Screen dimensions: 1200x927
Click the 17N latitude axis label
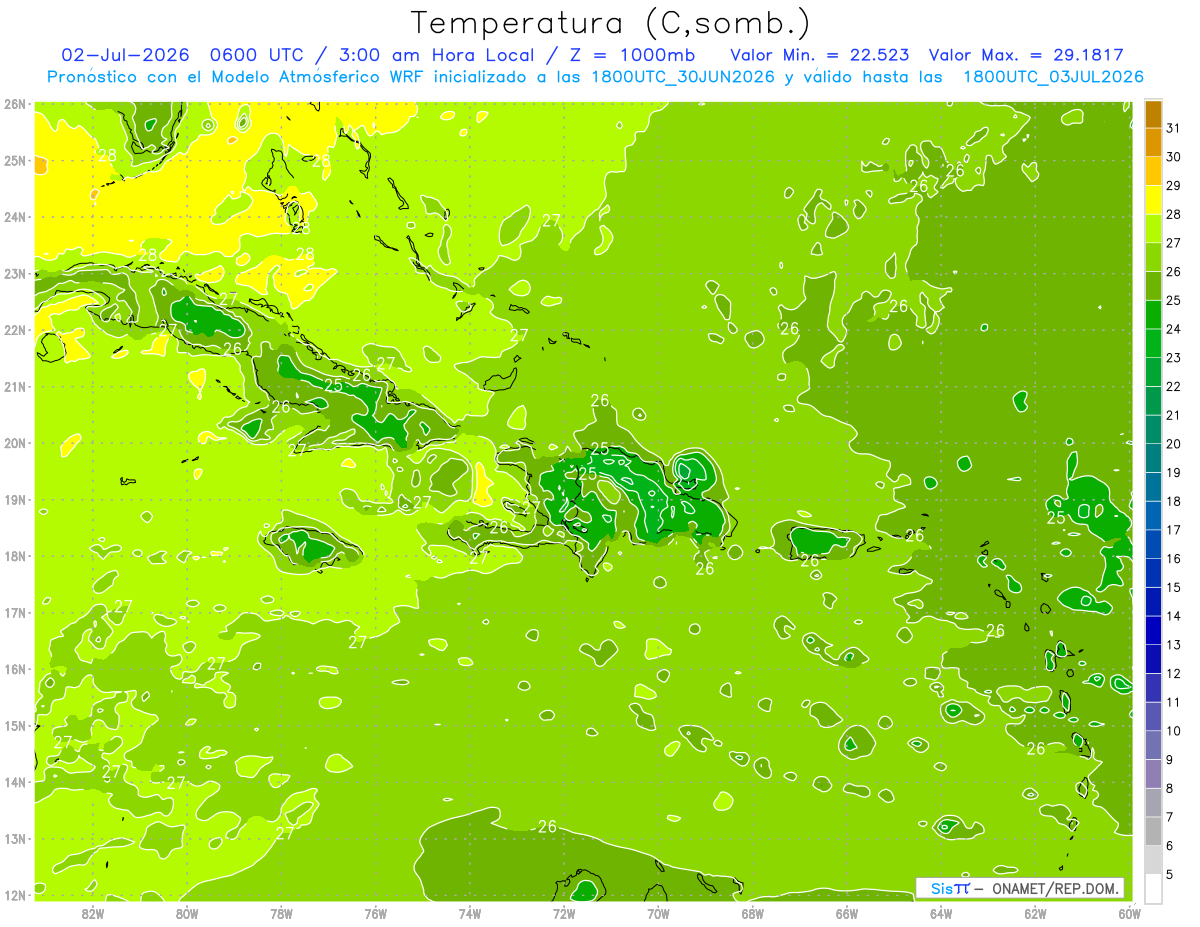(x=15, y=612)
